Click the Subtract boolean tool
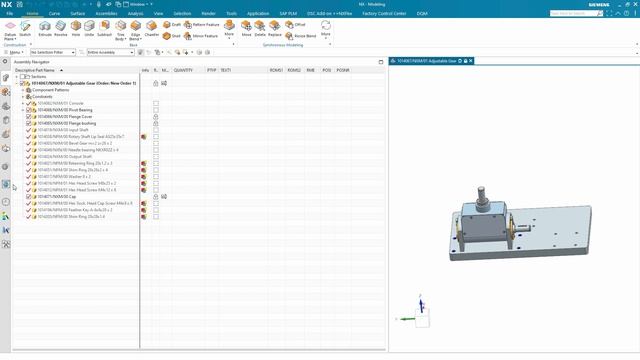640x360 pixels. (x=104, y=29)
